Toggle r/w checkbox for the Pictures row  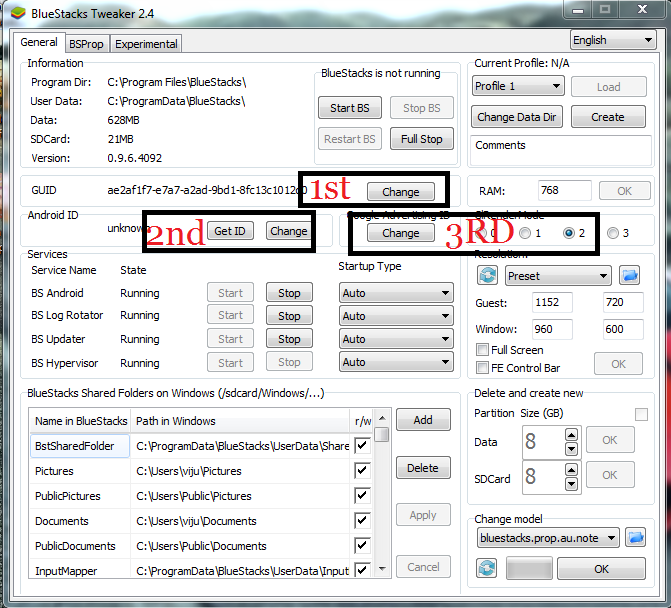coord(362,471)
